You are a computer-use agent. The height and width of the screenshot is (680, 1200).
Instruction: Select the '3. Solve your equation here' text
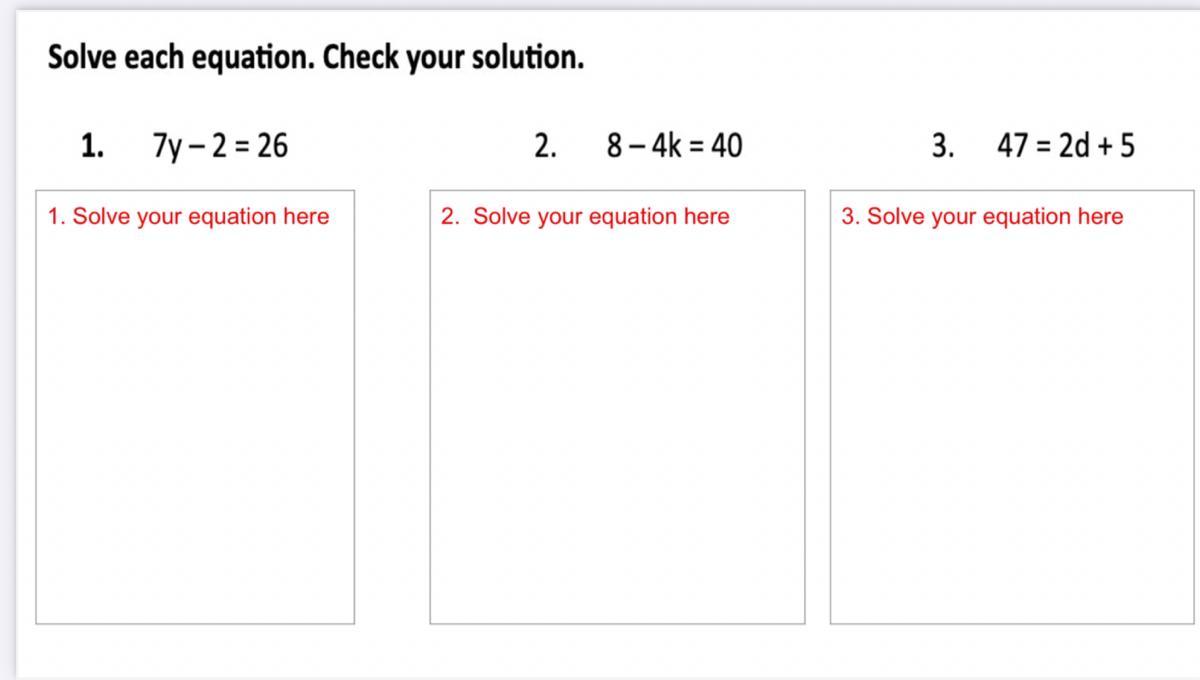point(982,216)
